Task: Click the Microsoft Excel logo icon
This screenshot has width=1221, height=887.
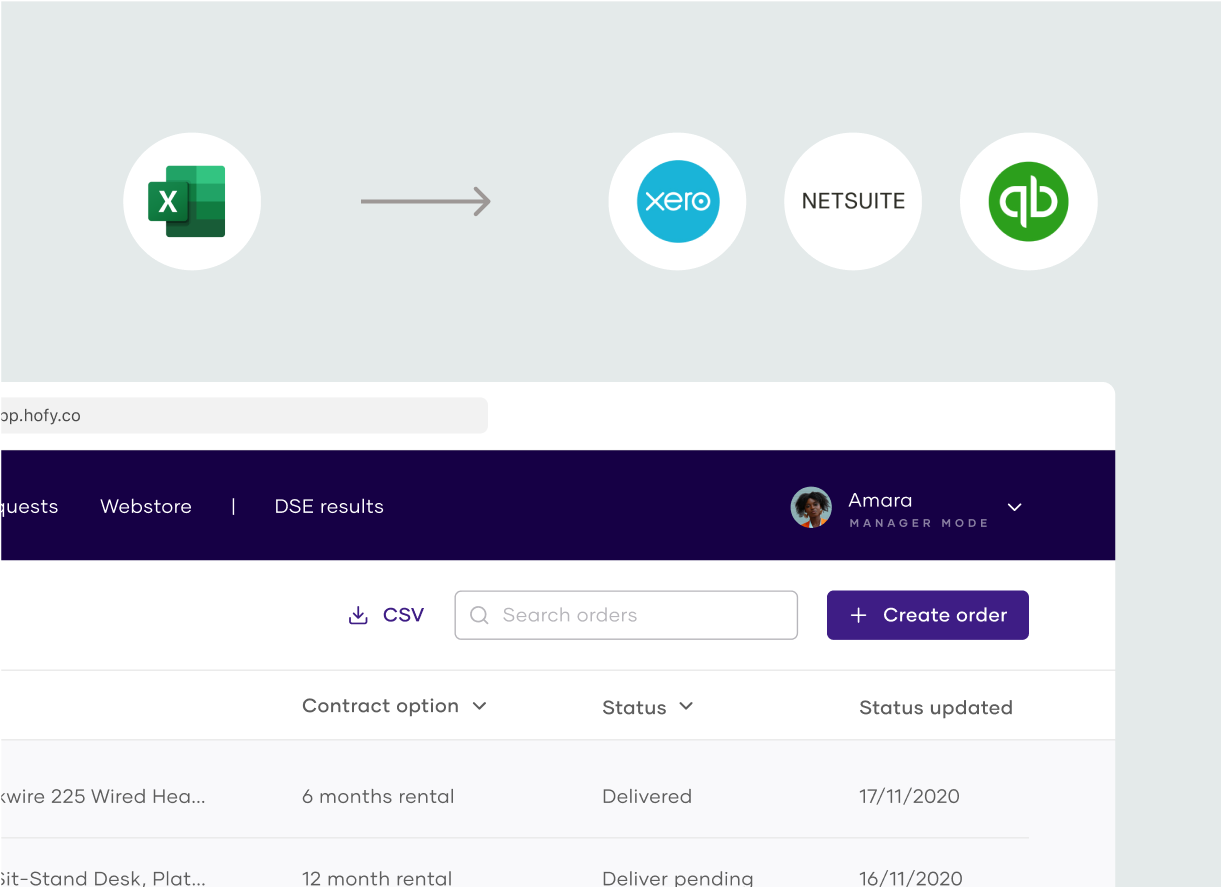Action: [187, 201]
